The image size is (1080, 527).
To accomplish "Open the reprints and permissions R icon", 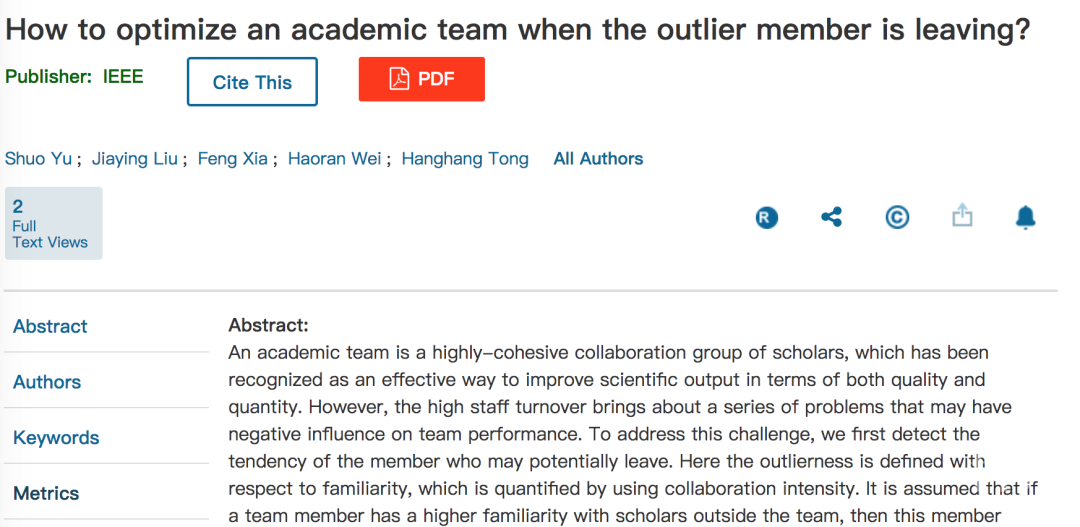I will (766, 218).
